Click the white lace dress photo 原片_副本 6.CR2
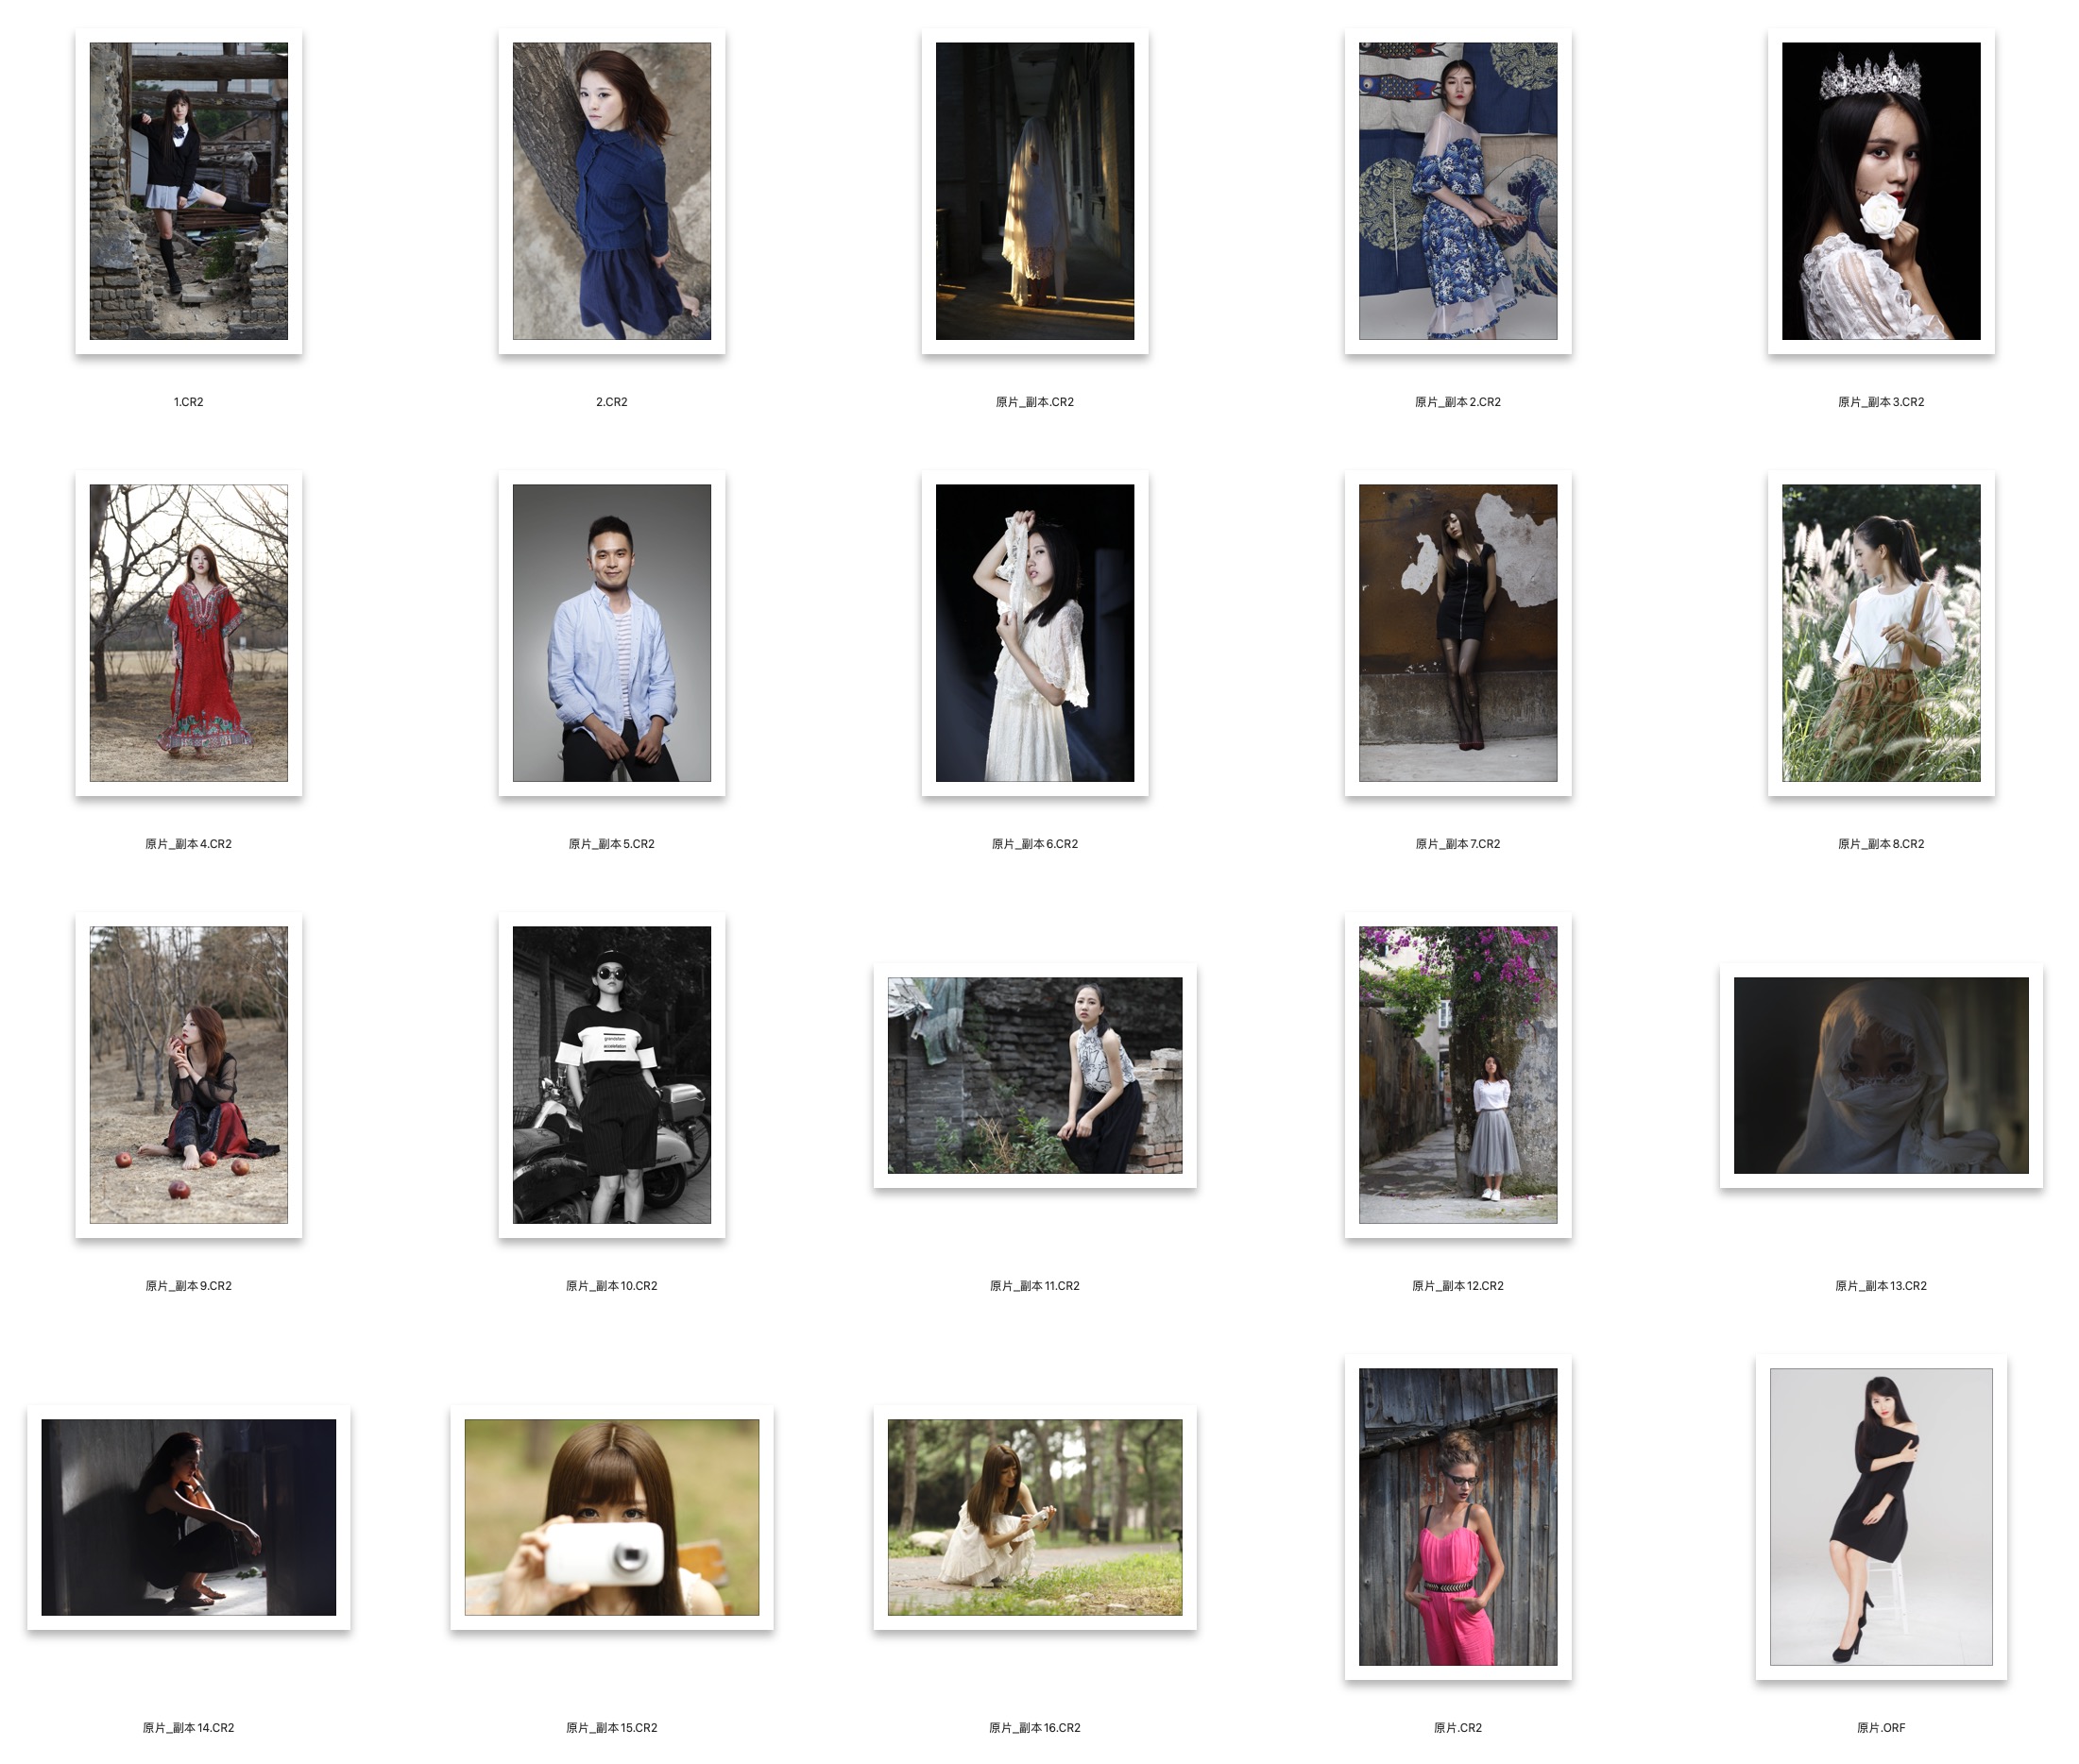 point(1034,633)
